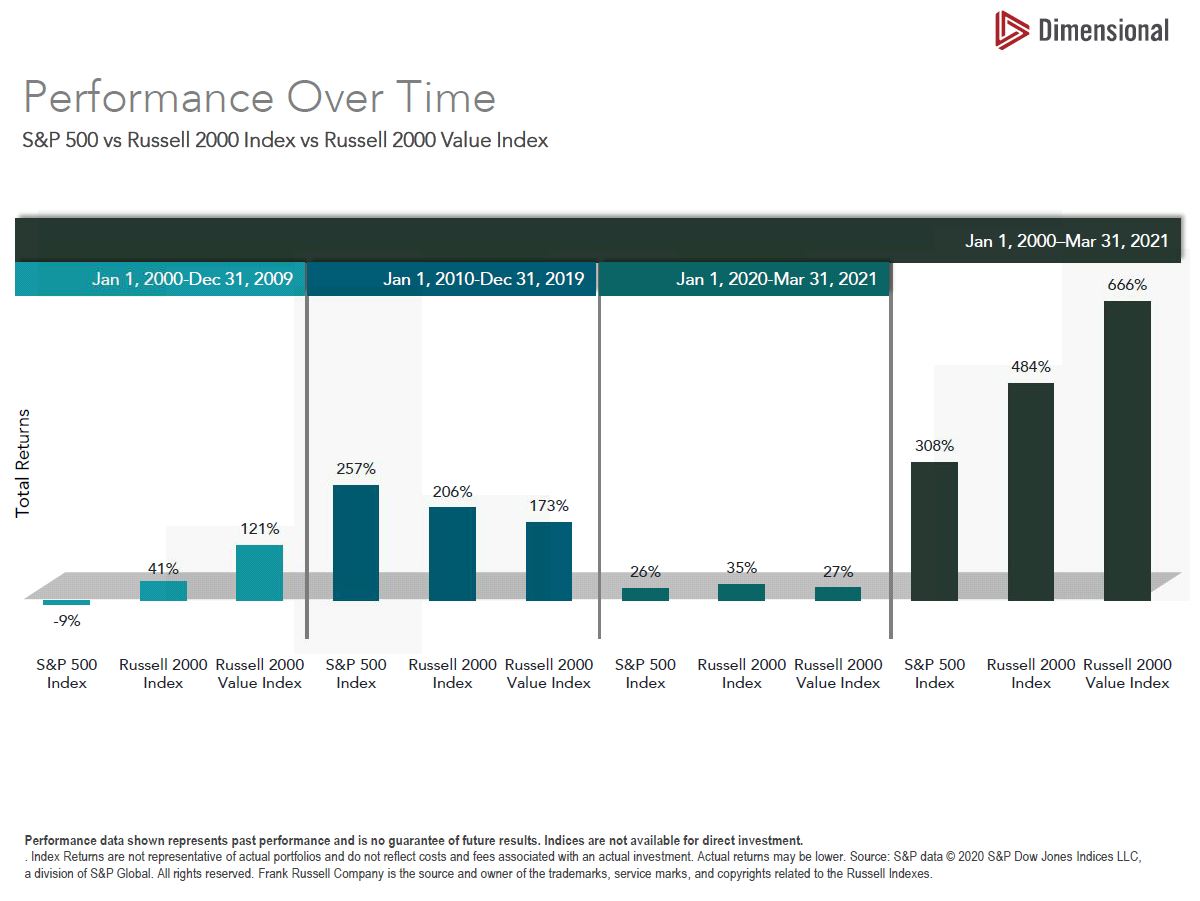This screenshot has height=901, width=1200.
Task: Select the Jan 1, 2010-Dec 31, 2019 header
Action: tap(452, 278)
